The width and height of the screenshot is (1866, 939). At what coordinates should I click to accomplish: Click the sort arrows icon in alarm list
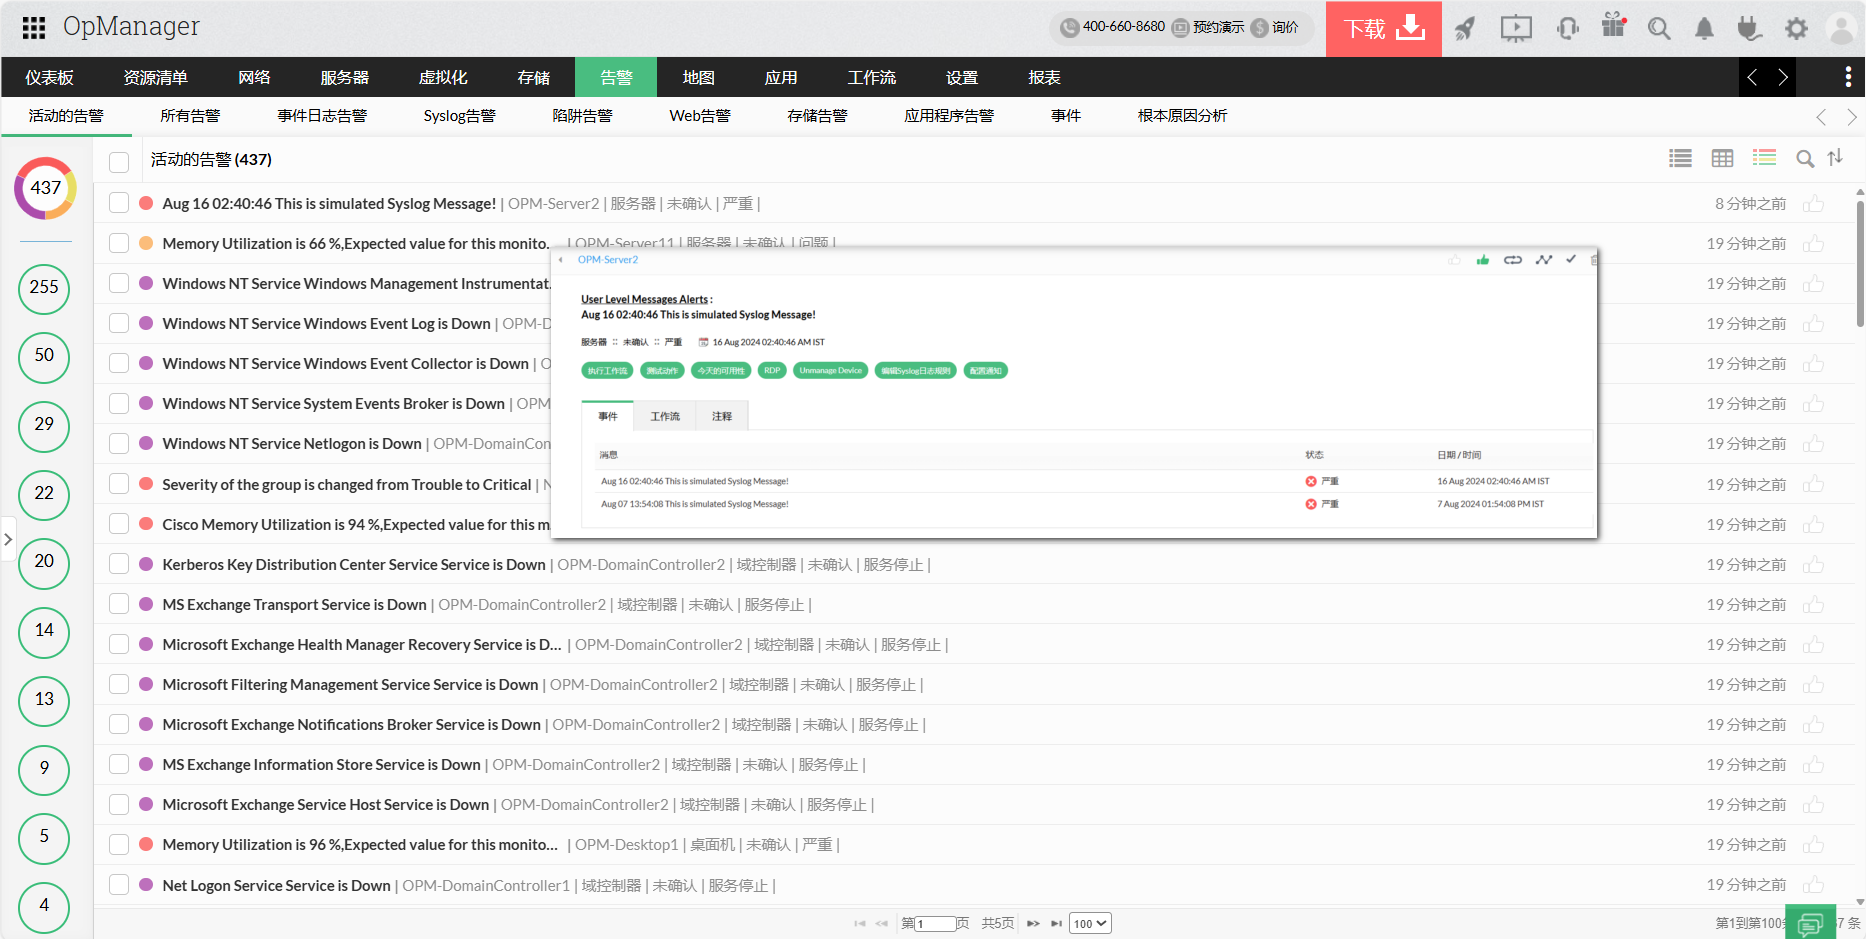(x=1835, y=158)
